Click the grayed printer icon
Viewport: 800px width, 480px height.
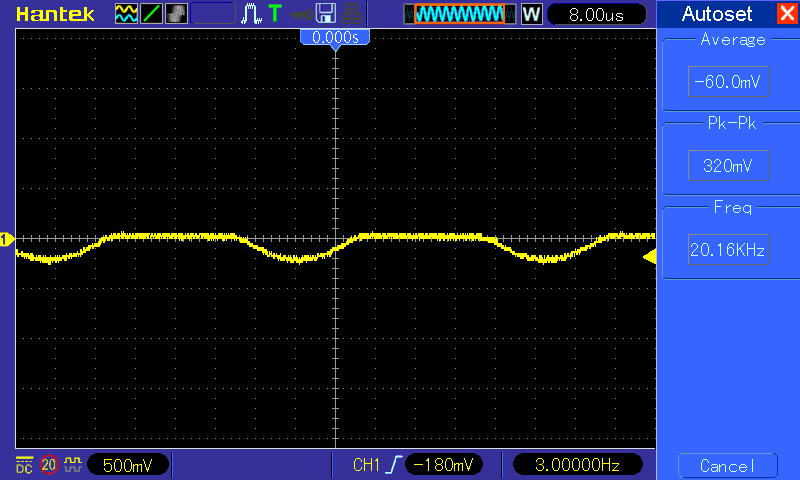tap(351, 14)
